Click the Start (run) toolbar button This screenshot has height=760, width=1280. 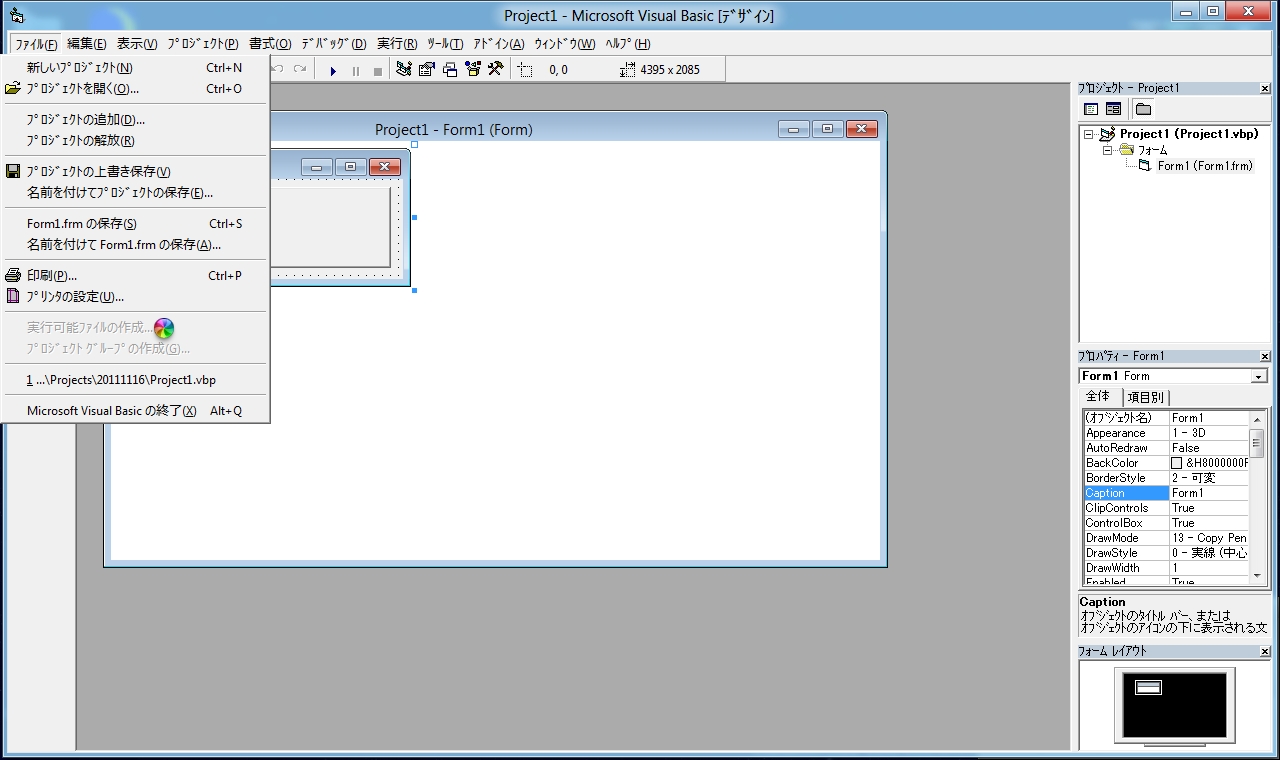333,70
